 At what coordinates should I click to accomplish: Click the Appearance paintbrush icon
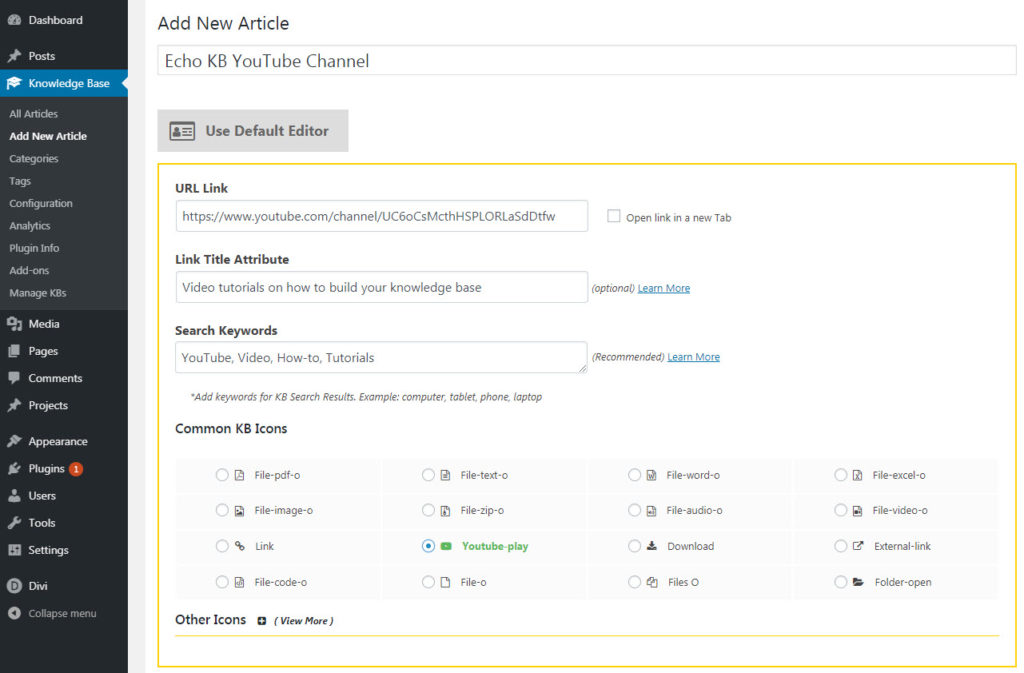pos(14,442)
